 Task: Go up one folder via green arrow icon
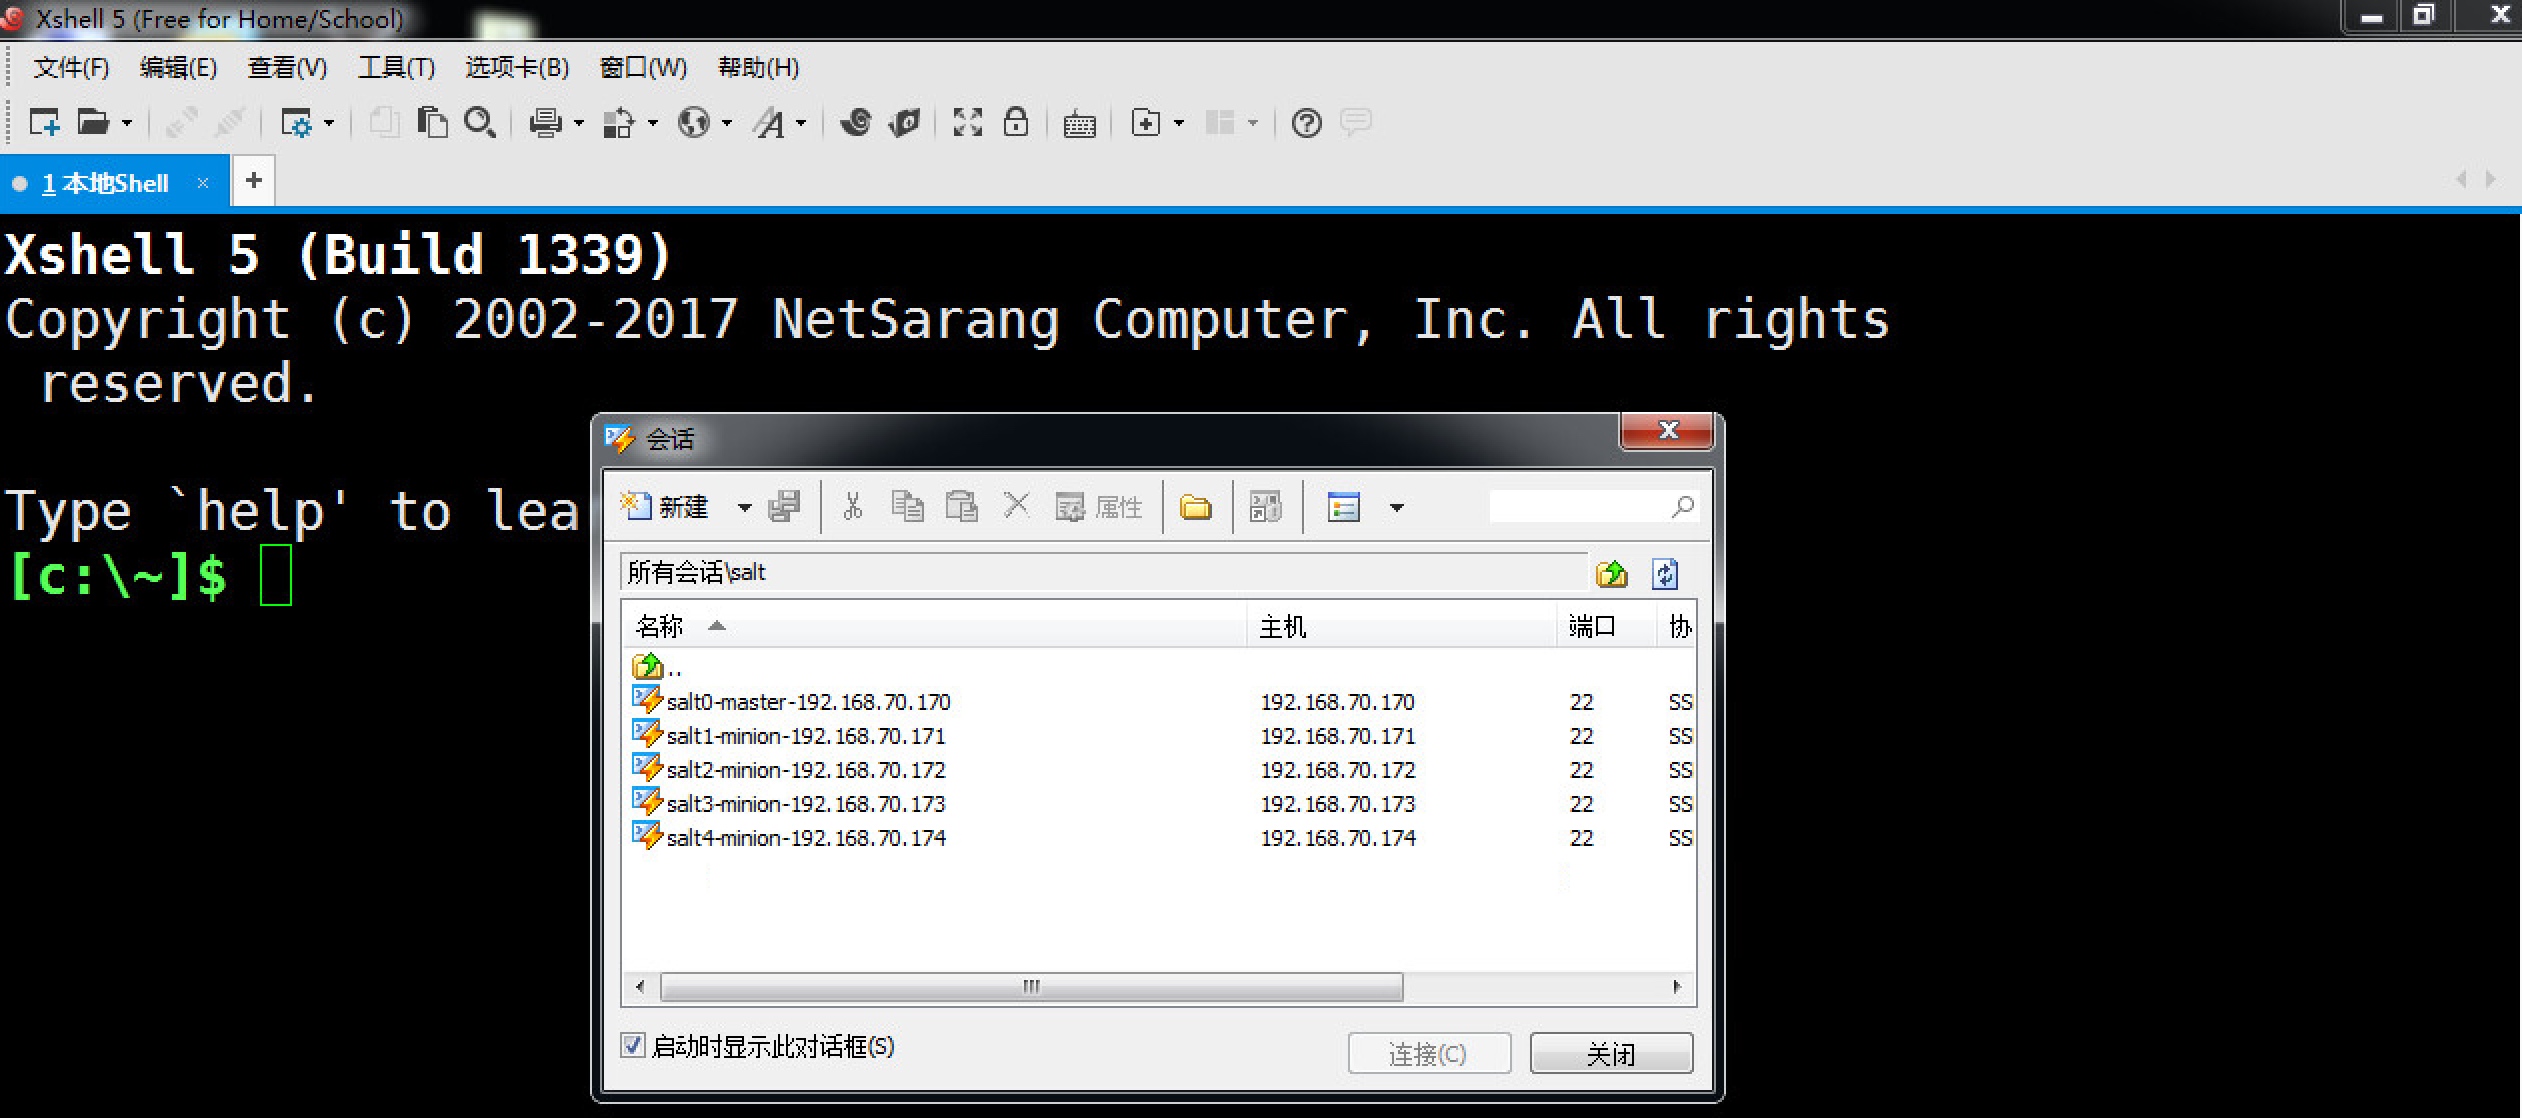1611,574
